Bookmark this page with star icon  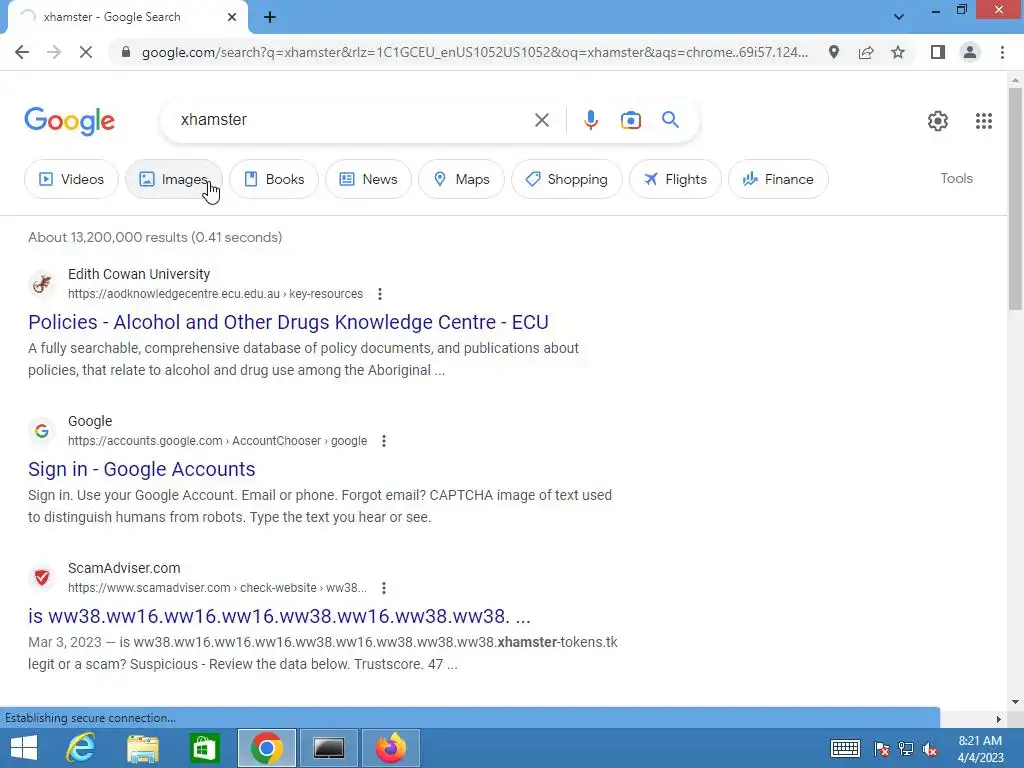click(x=898, y=52)
